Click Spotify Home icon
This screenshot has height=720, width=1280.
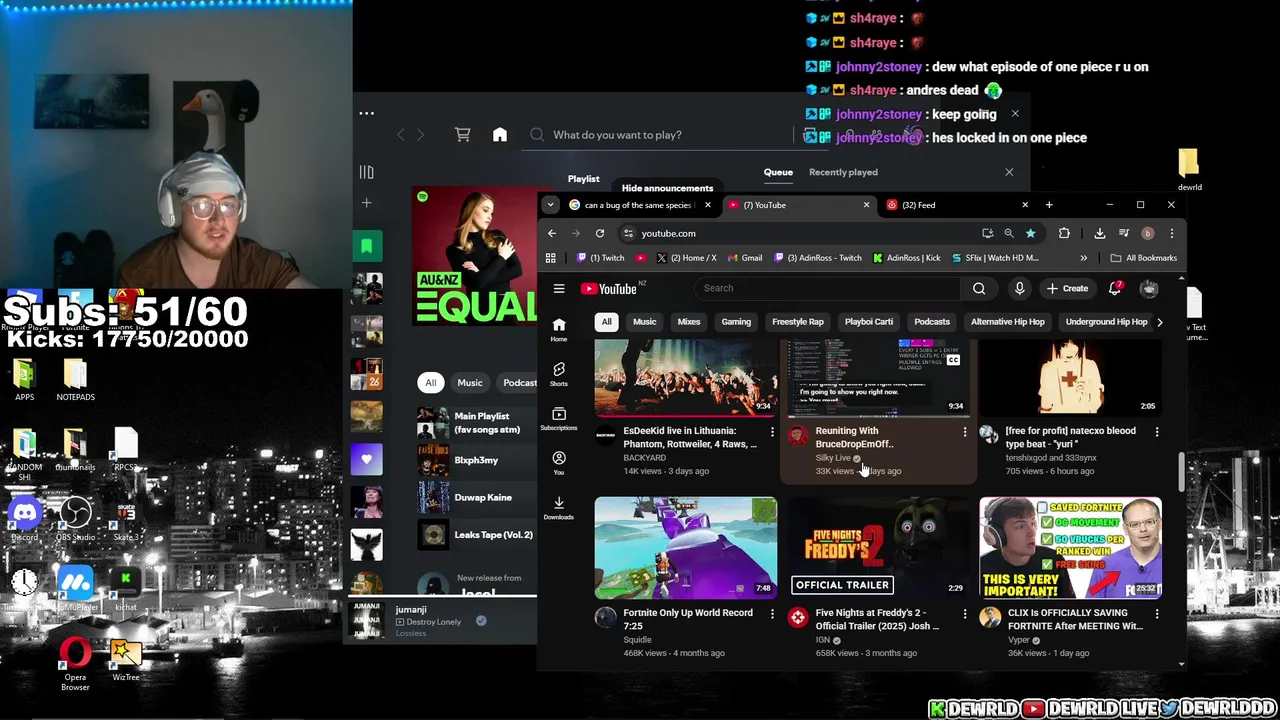pyautogui.click(x=500, y=135)
